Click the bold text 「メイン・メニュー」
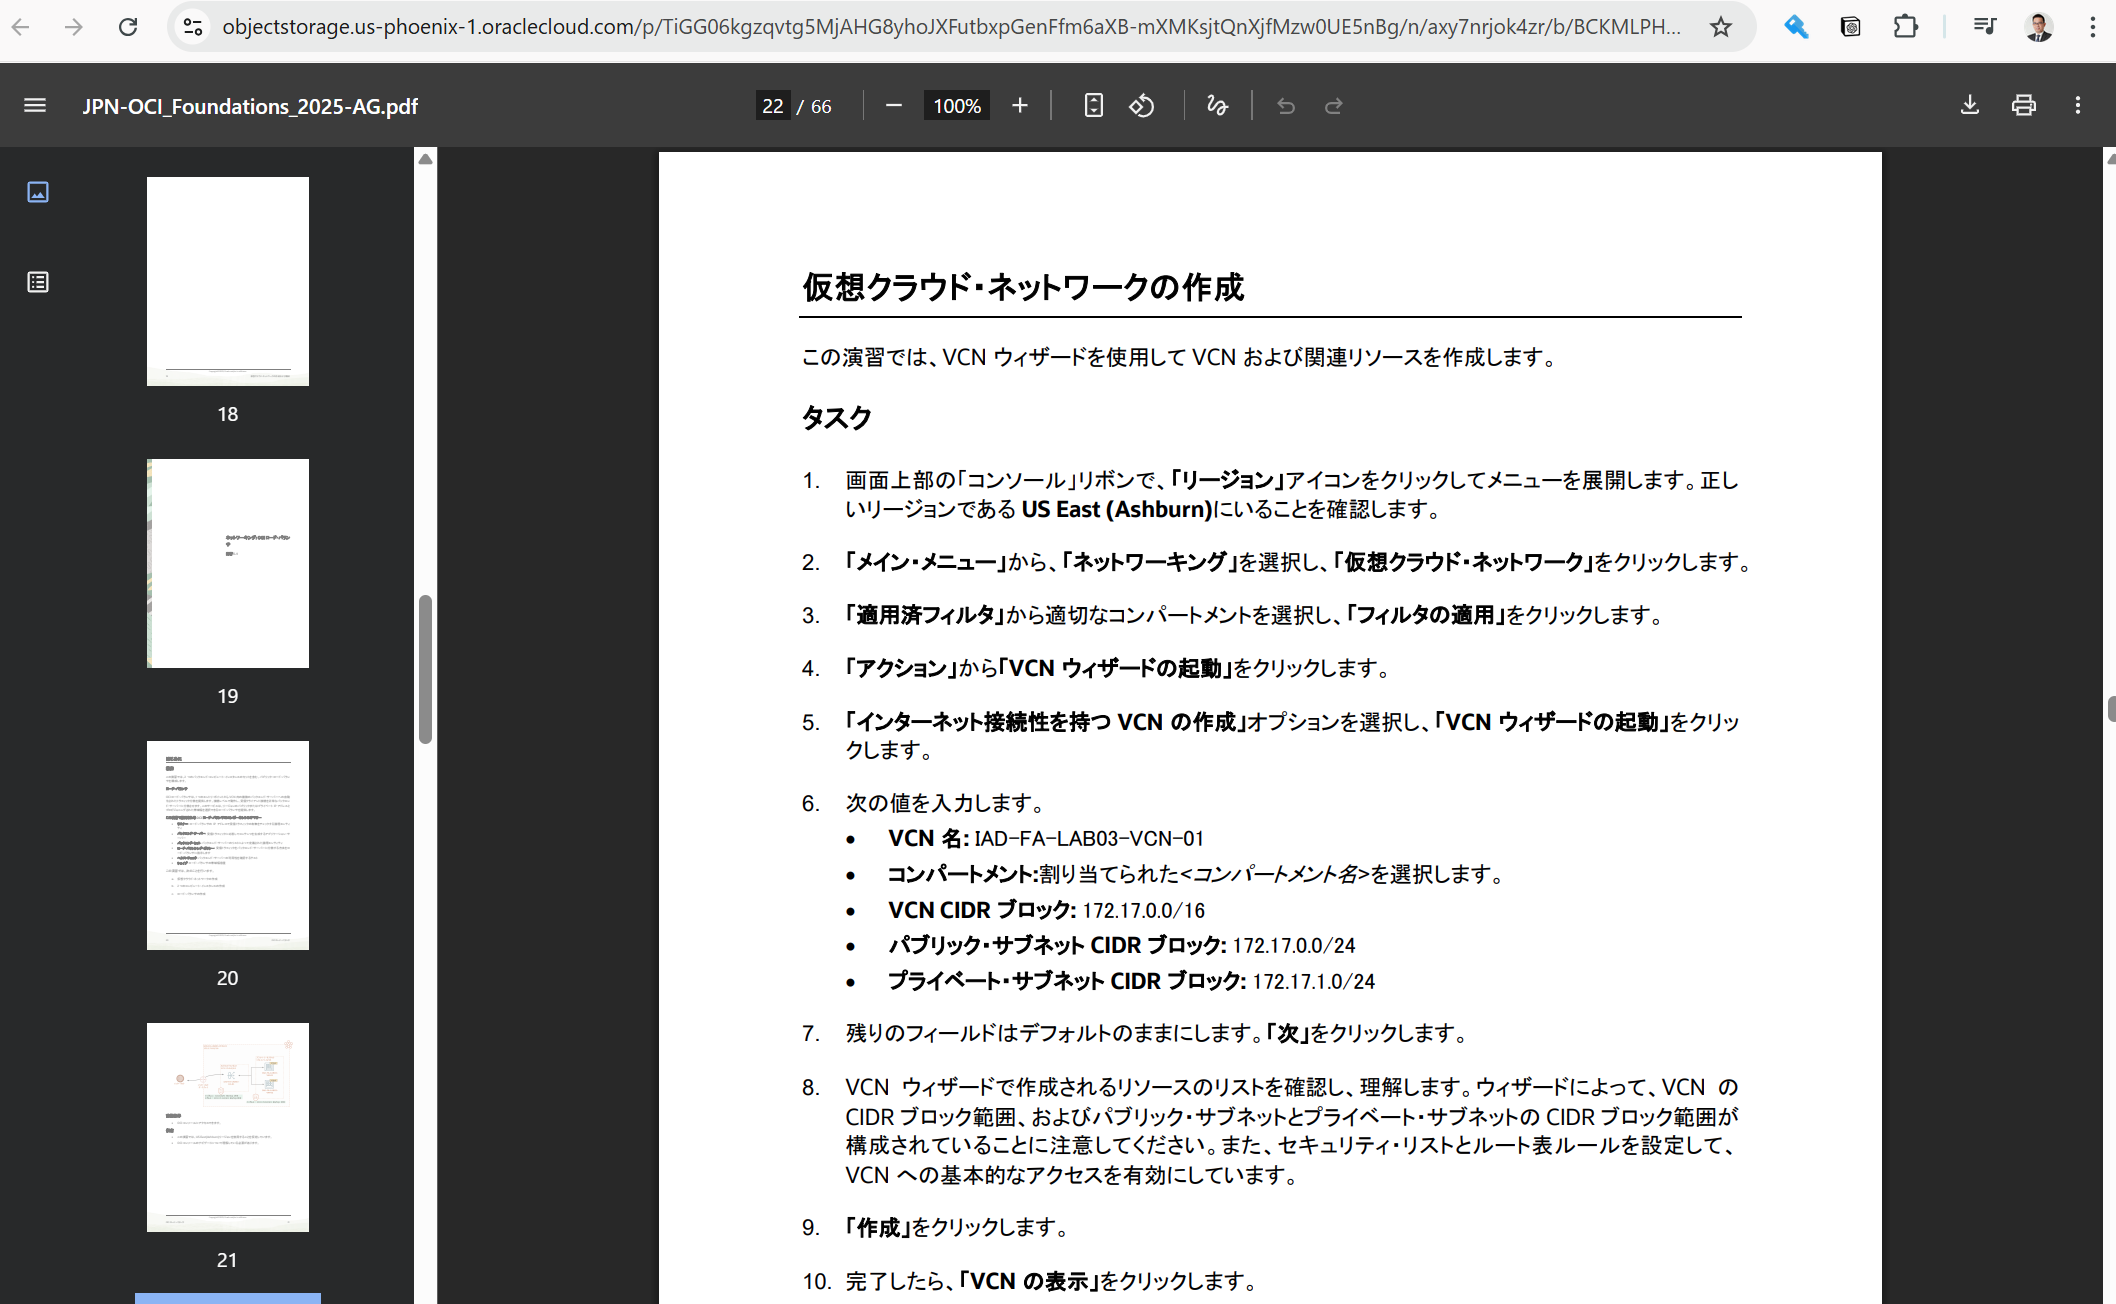Viewport: 2116px width, 1304px height. 927,562
